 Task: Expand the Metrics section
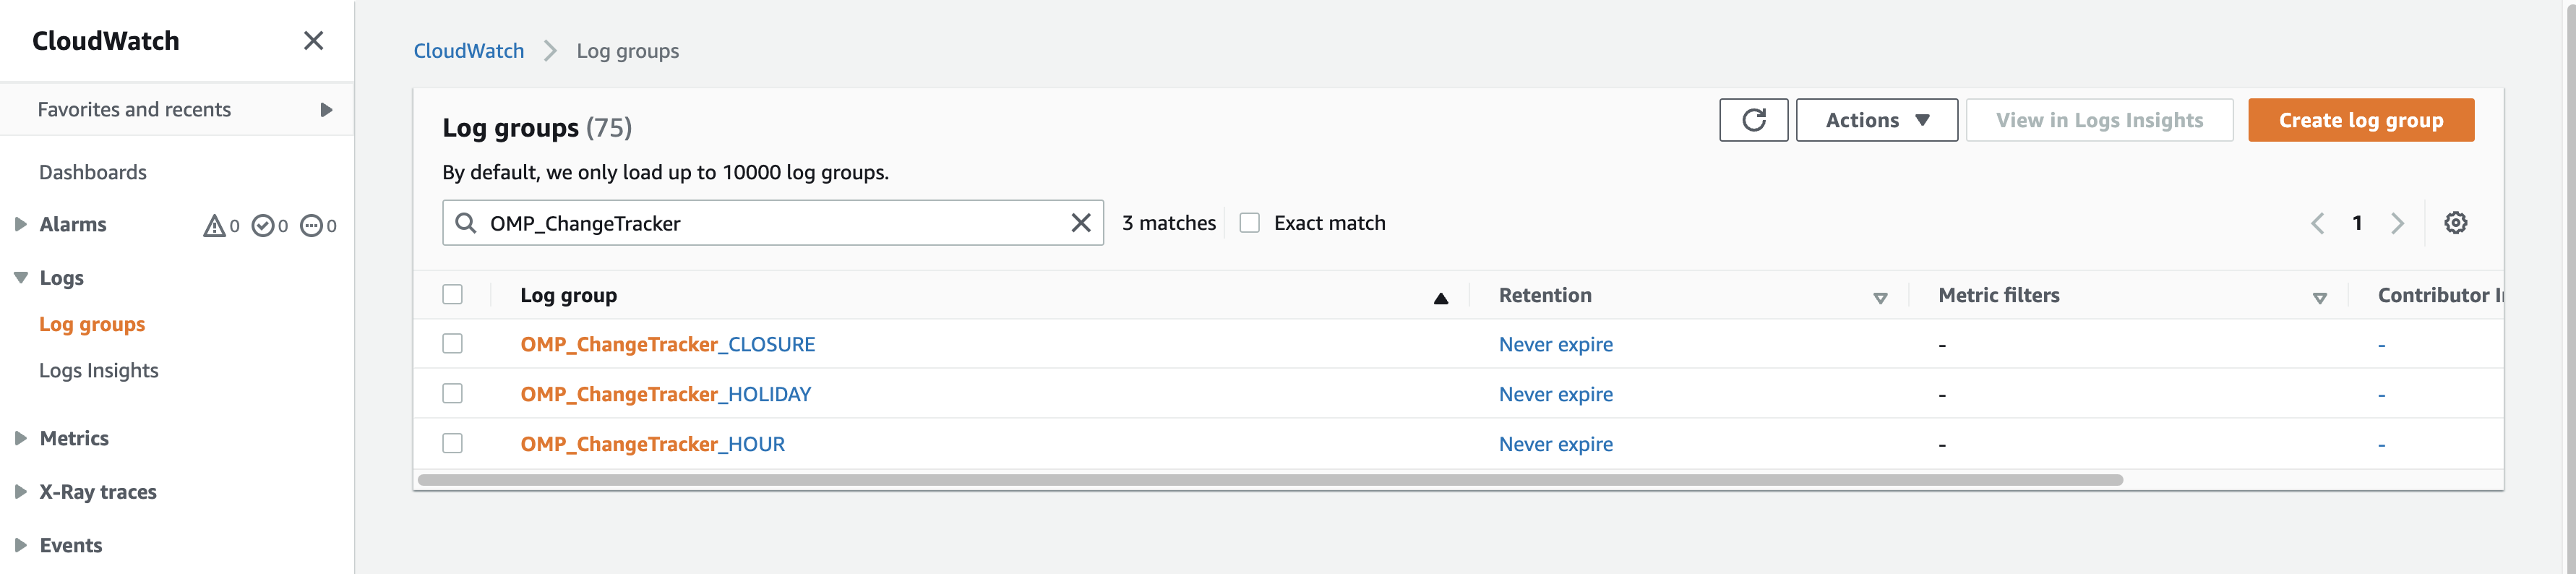(20, 438)
